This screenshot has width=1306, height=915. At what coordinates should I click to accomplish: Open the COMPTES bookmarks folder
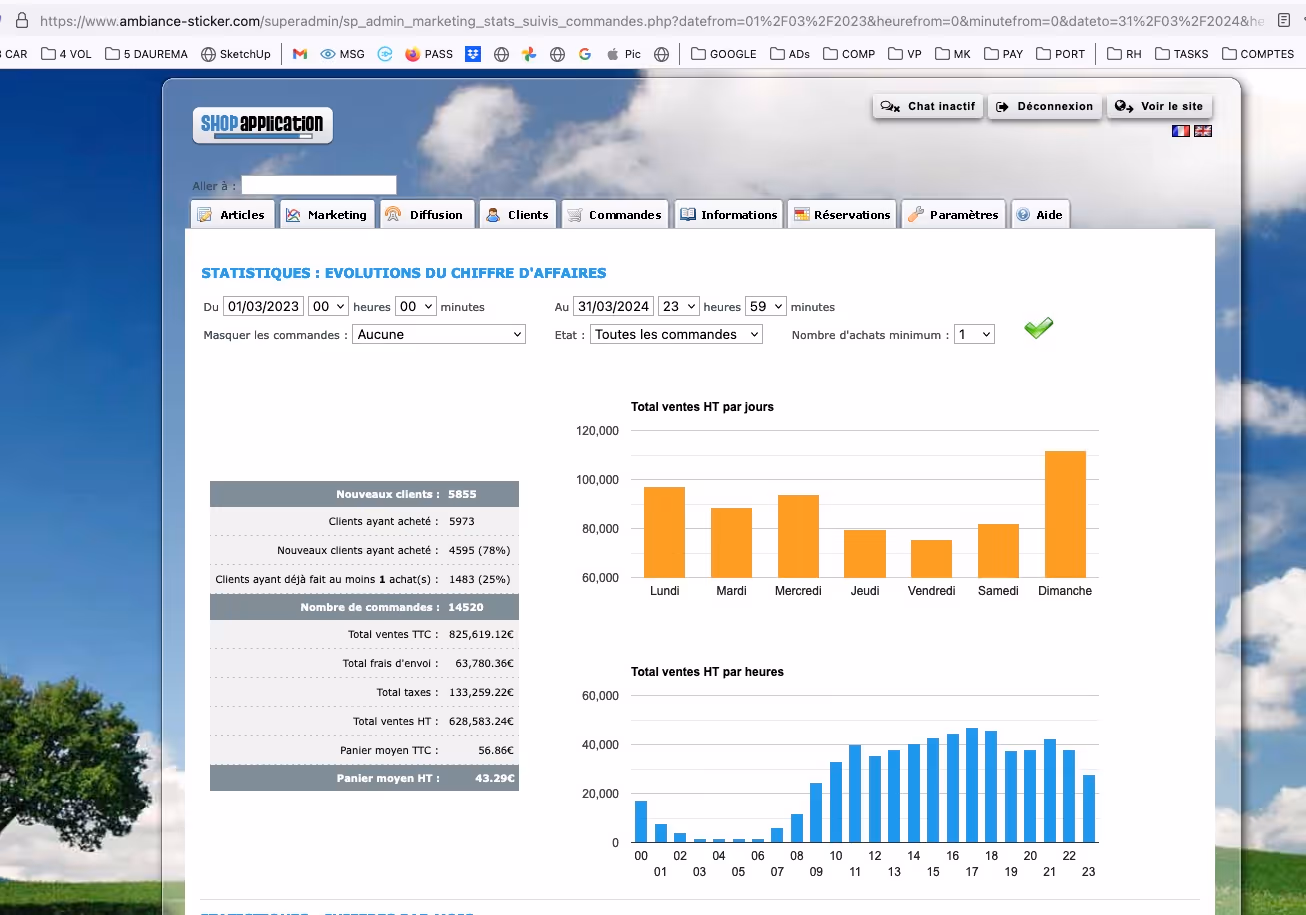pos(1258,54)
